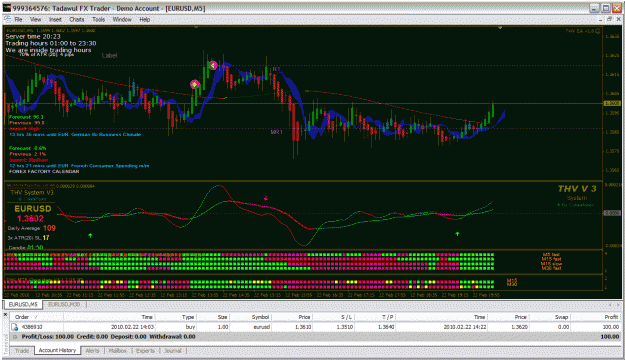This screenshot has width=625, height=360.
Task: Click the German Ifo Business Climate news line
Action: 75,135
